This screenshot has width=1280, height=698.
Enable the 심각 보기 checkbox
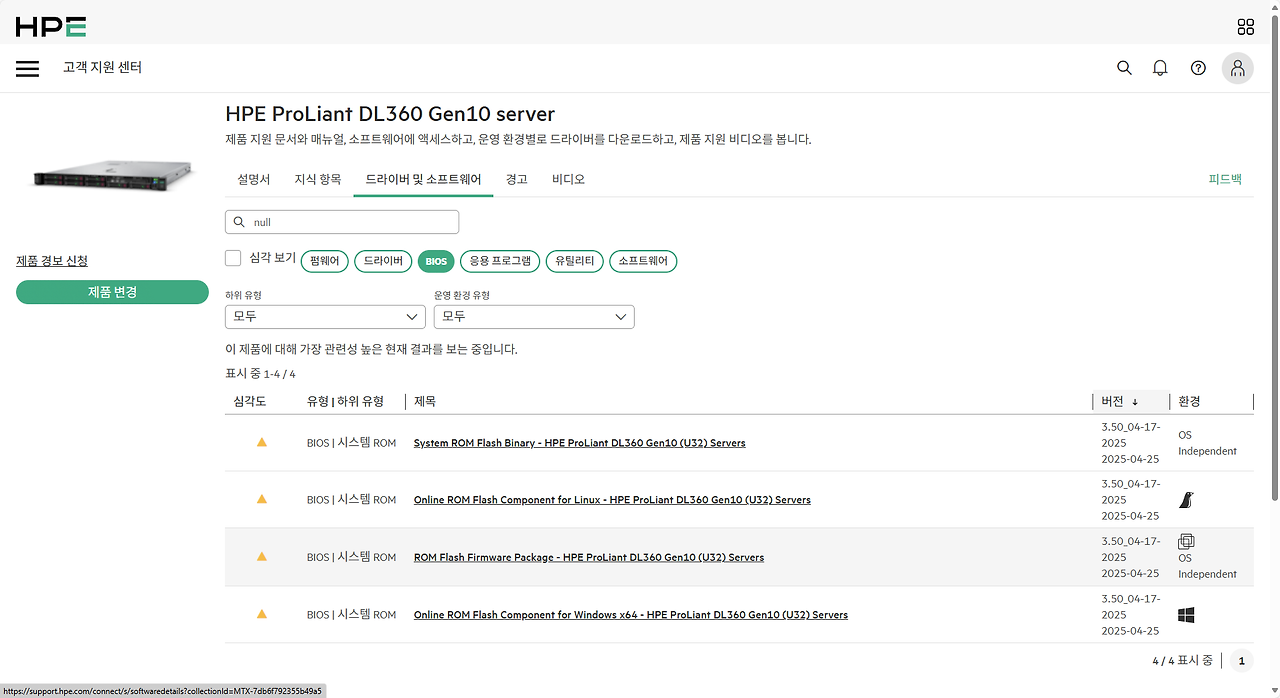pos(232,257)
